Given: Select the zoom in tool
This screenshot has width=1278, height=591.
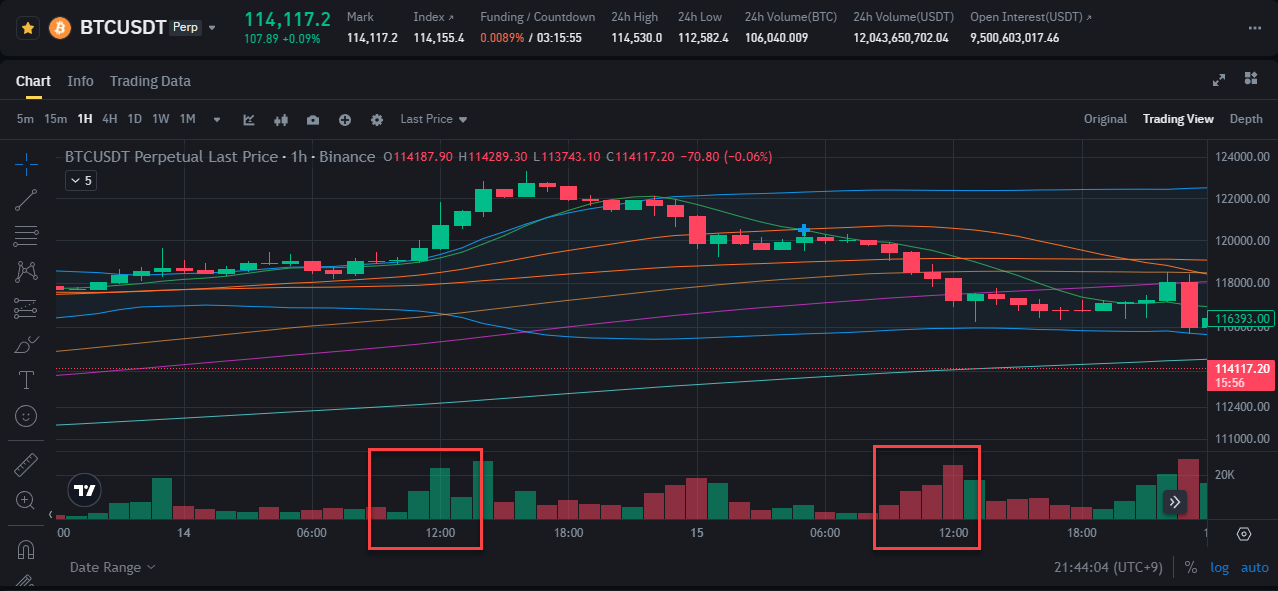Looking at the screenshot, I should pos(27,500).
